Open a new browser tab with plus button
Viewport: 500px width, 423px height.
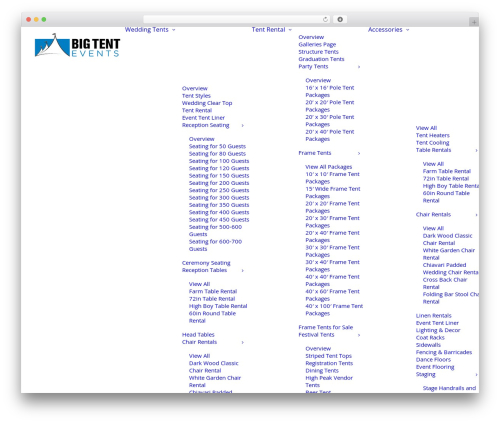tap(474, 22)
